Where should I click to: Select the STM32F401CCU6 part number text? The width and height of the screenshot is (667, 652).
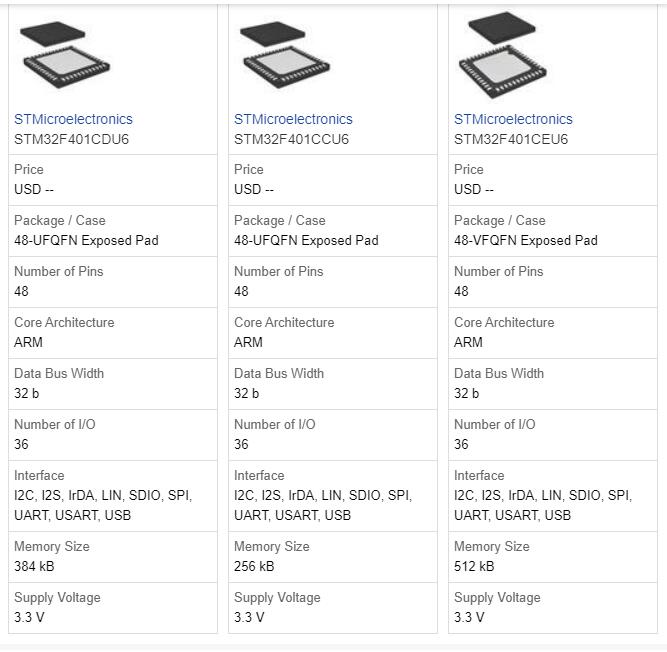291,139
